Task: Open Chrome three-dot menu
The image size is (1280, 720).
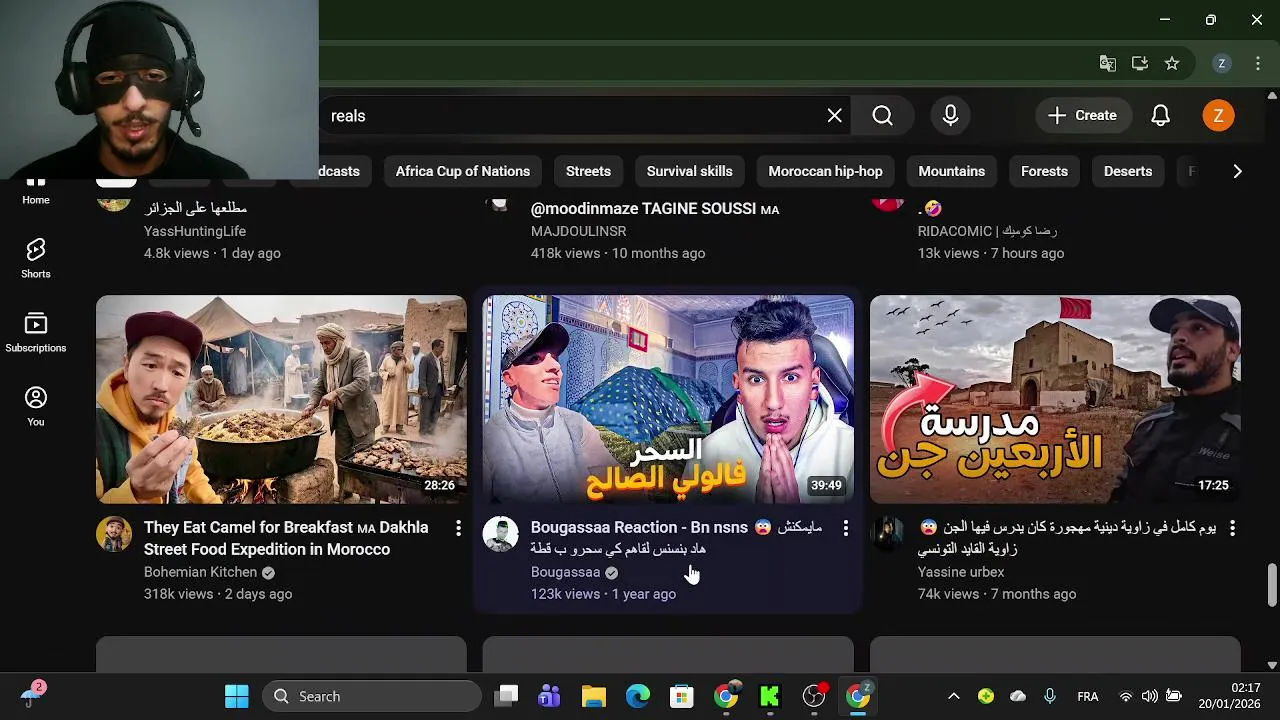Action: [1258, 63]
